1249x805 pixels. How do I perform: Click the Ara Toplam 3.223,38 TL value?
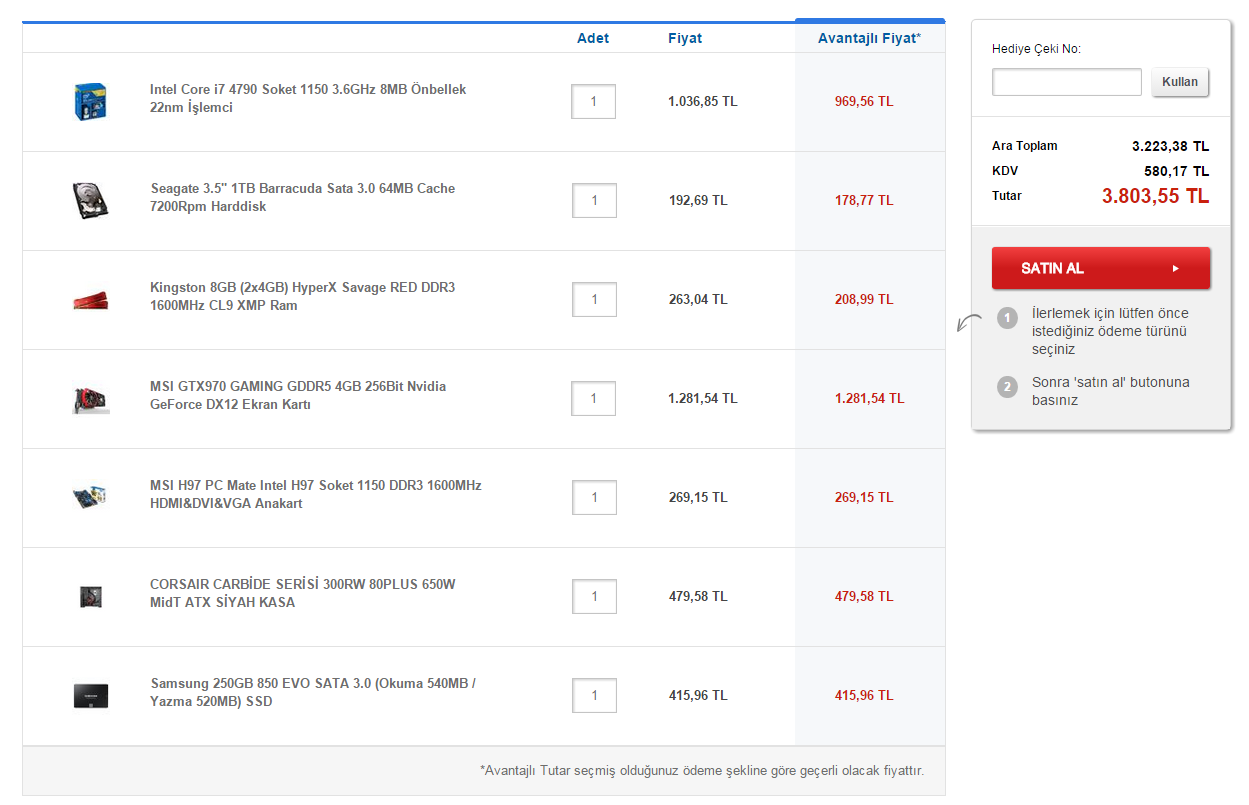[x=1170, y=146]
